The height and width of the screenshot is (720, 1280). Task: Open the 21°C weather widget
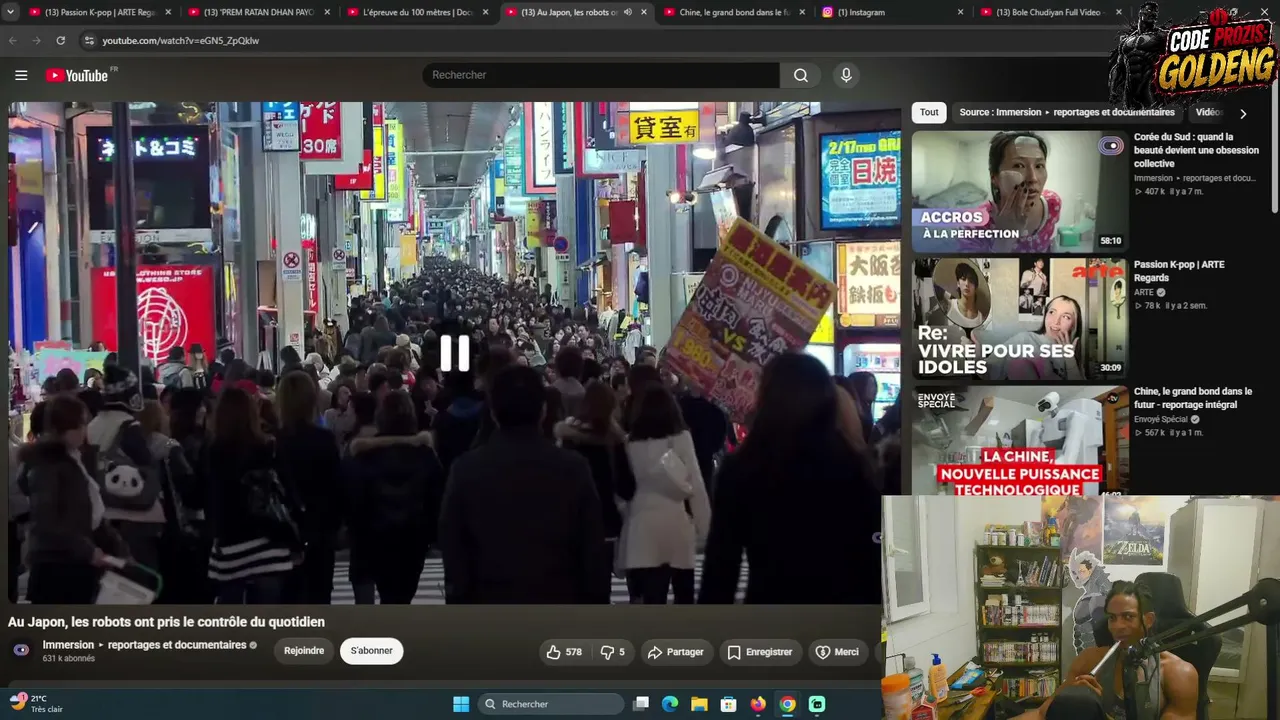pos(36,703)
